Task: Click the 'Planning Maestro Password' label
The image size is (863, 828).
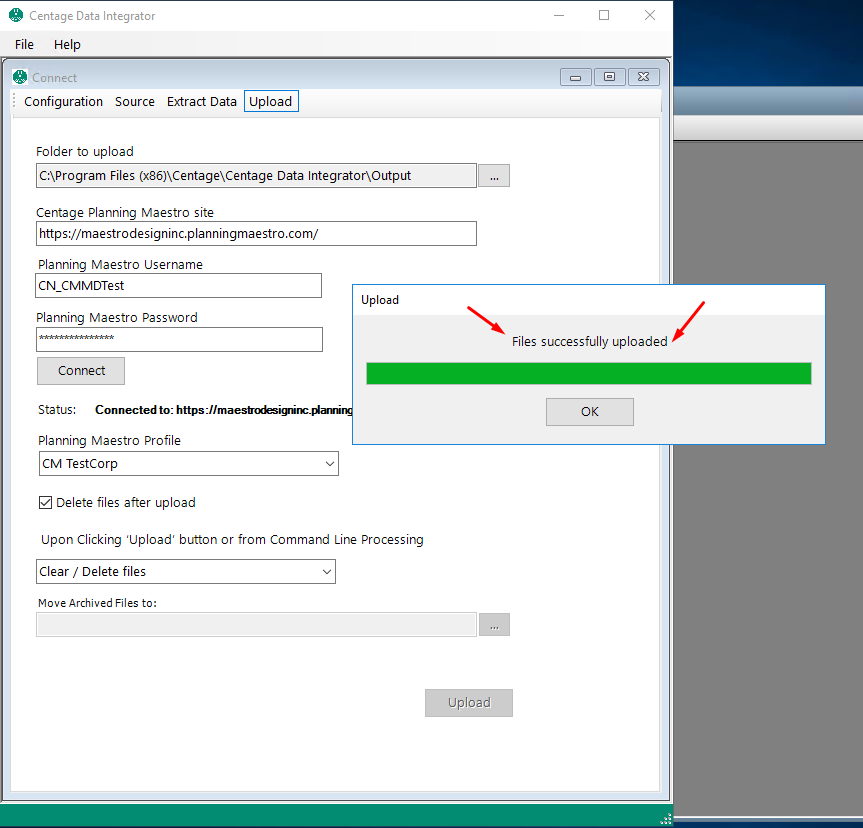Action: point(117,318)
